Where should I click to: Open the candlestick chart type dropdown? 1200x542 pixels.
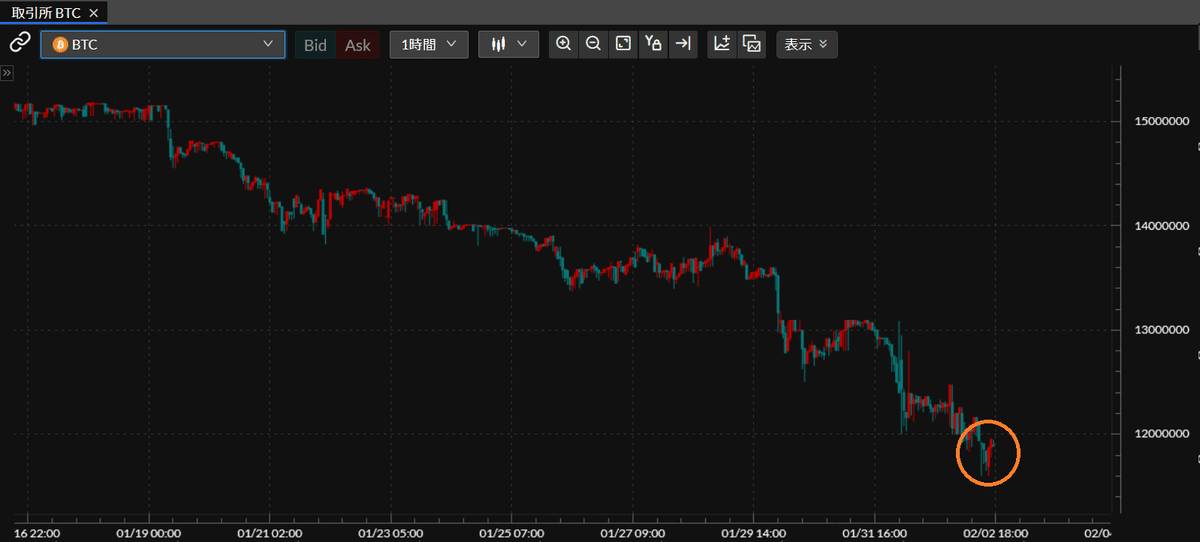509,45
